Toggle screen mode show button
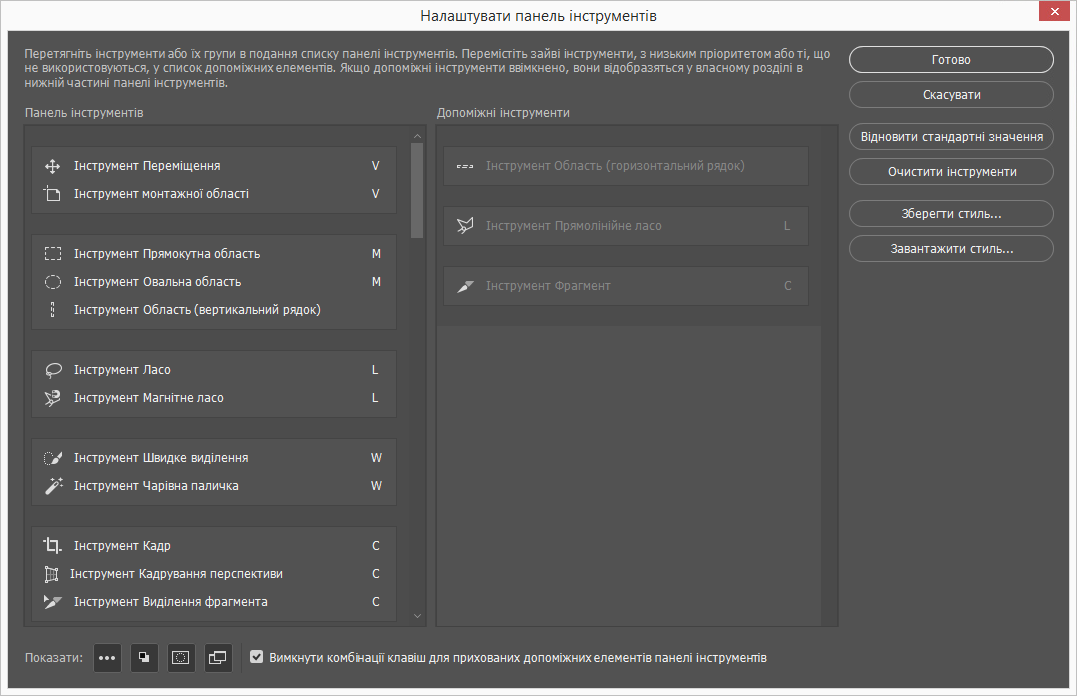The image size is (1077, 696). point(218,658)
